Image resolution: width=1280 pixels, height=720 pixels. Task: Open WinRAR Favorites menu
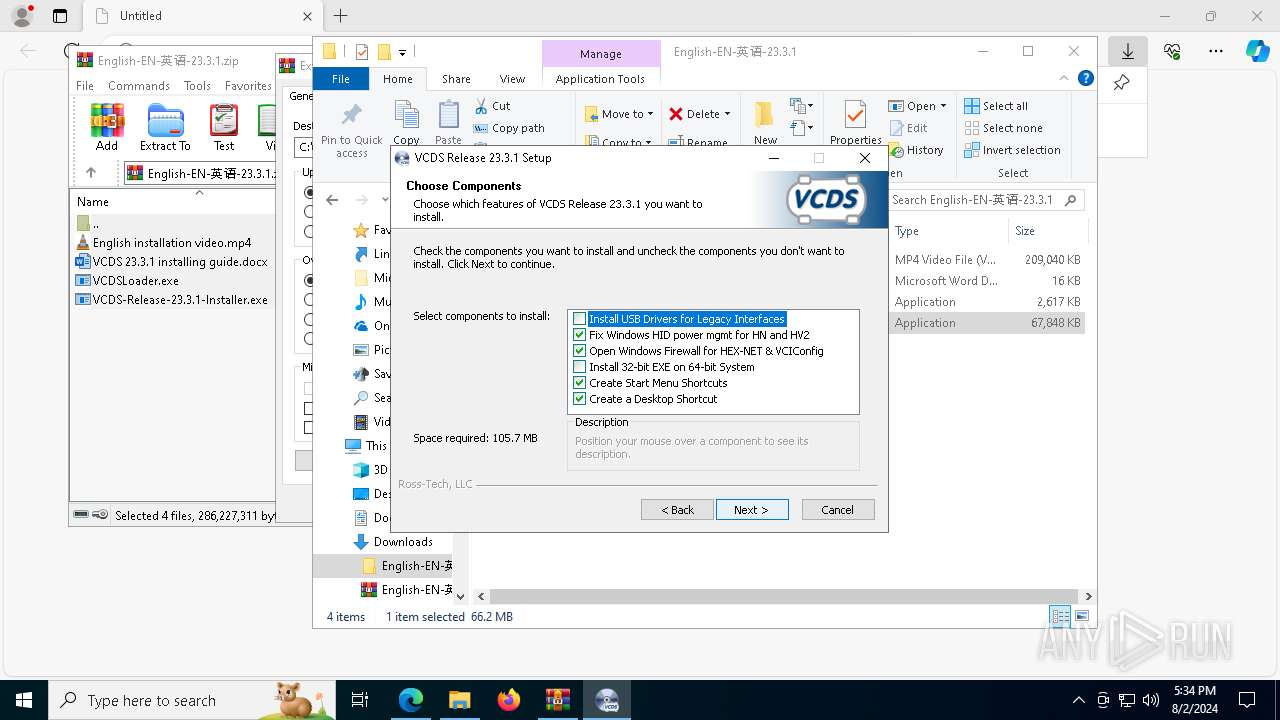pos(248,86)
